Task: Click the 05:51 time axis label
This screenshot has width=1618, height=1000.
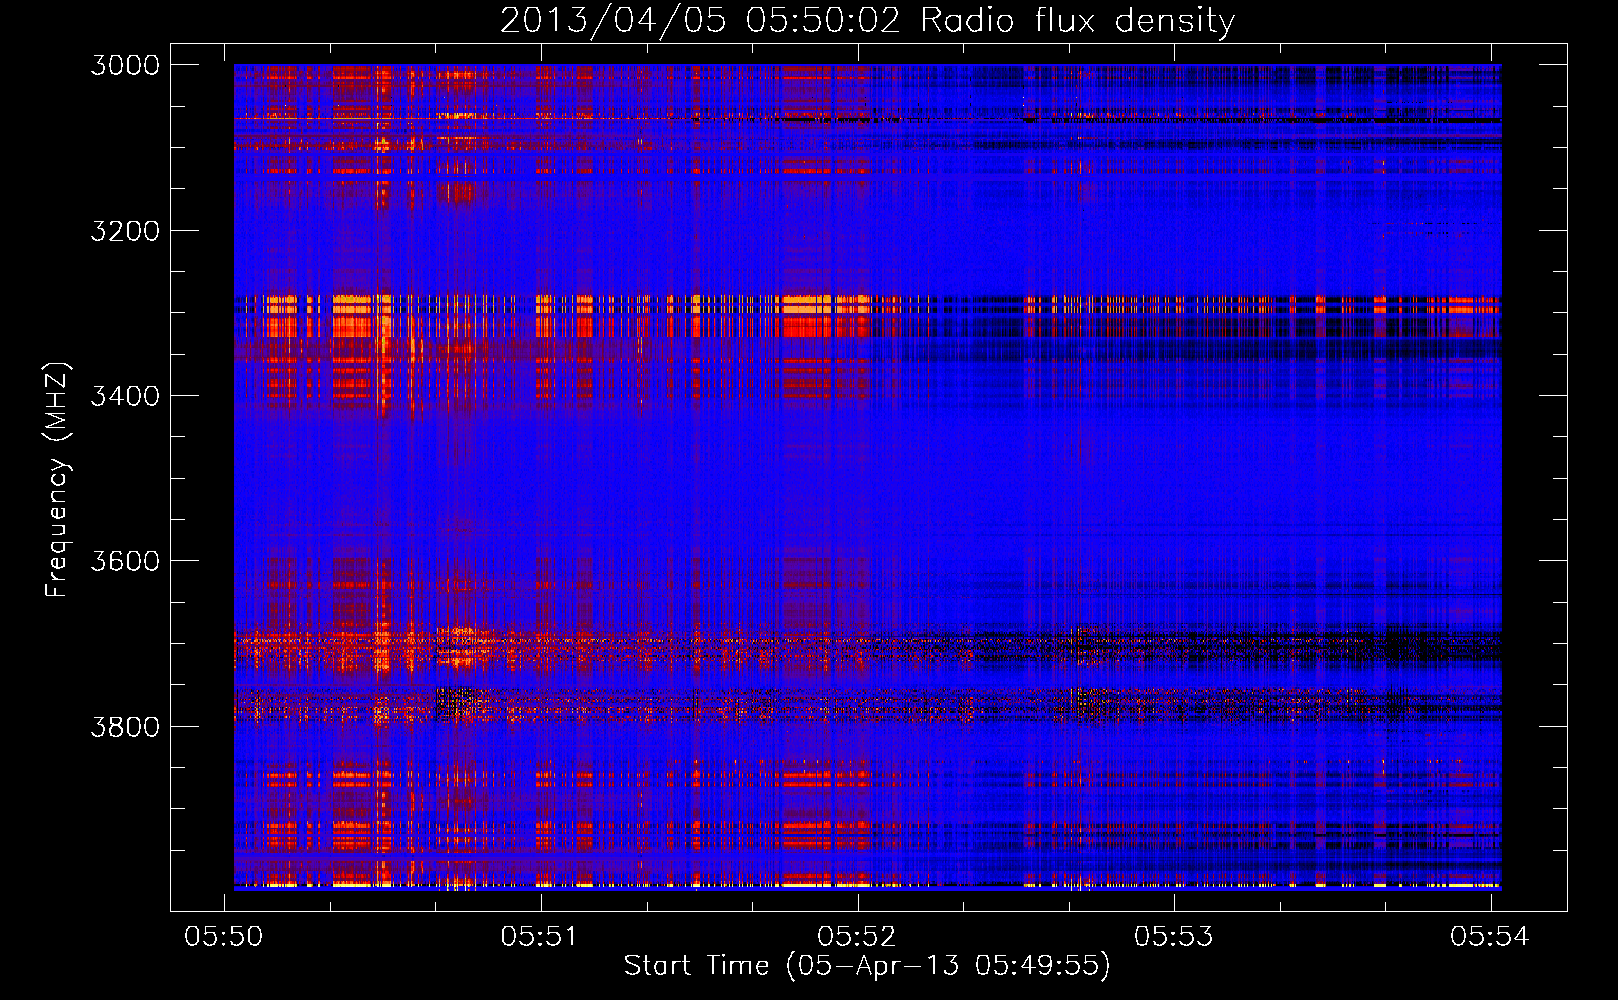Action: click(540, 937)
